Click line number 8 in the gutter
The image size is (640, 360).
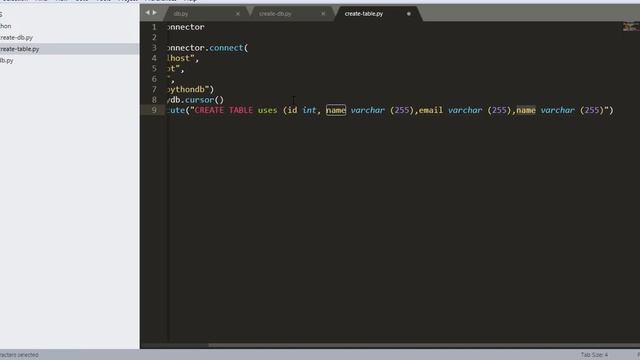click(154, 100)
